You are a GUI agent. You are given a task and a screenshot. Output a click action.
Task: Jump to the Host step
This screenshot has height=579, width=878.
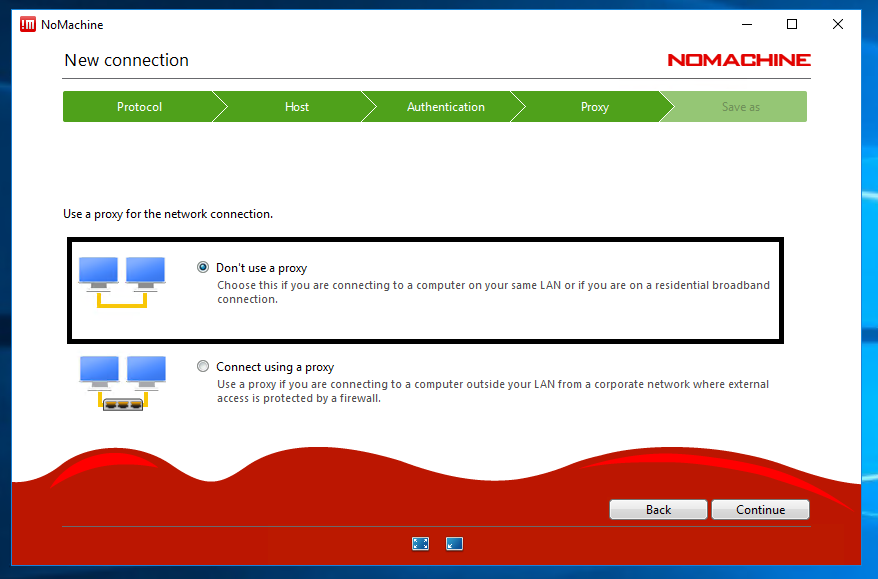coord(296,106)
